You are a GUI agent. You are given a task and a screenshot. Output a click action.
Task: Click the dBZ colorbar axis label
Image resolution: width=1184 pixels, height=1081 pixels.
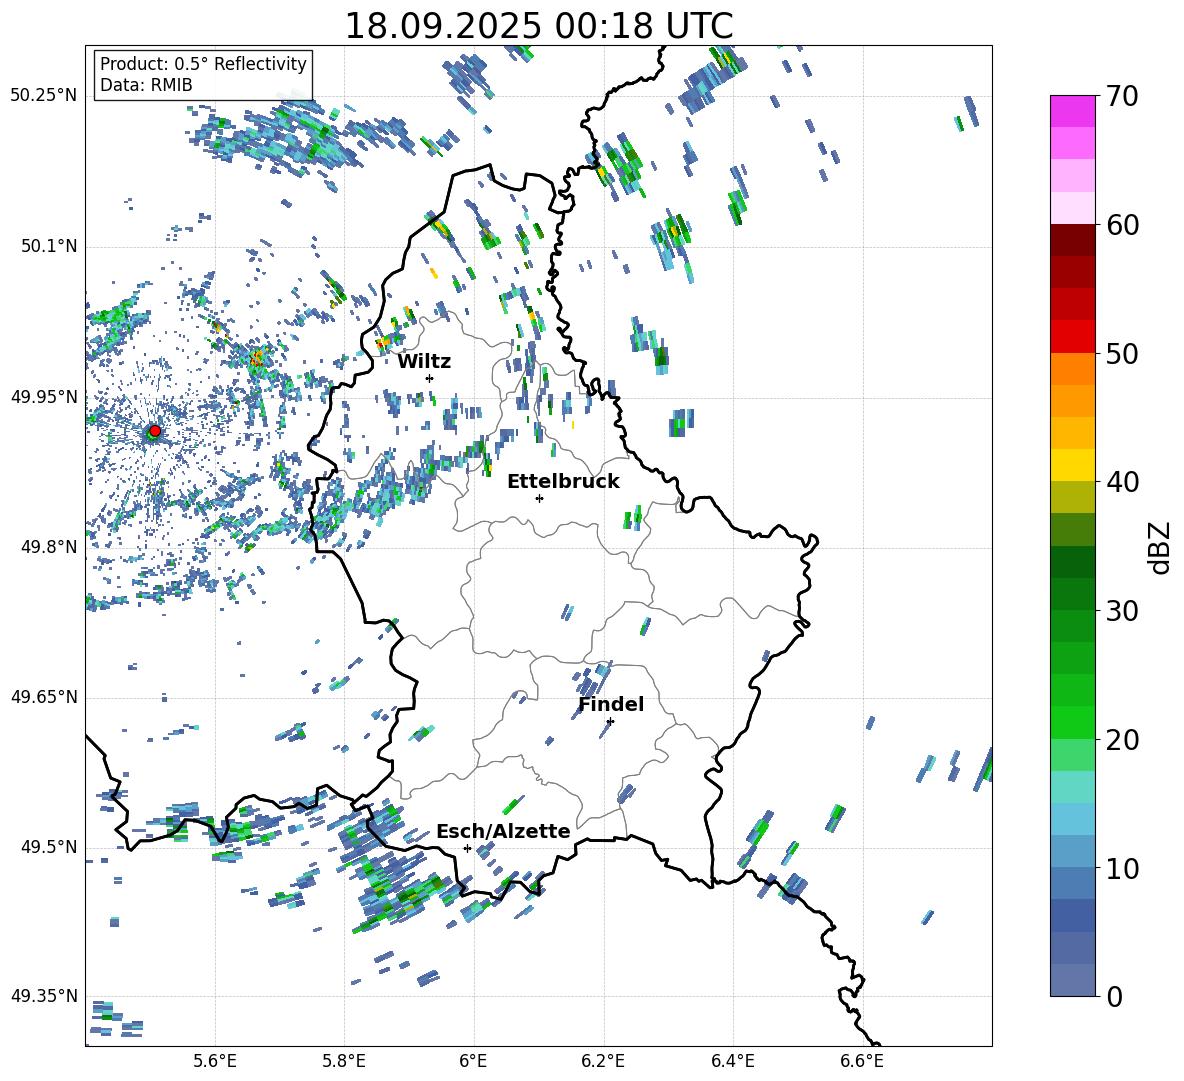[1161, 548]
